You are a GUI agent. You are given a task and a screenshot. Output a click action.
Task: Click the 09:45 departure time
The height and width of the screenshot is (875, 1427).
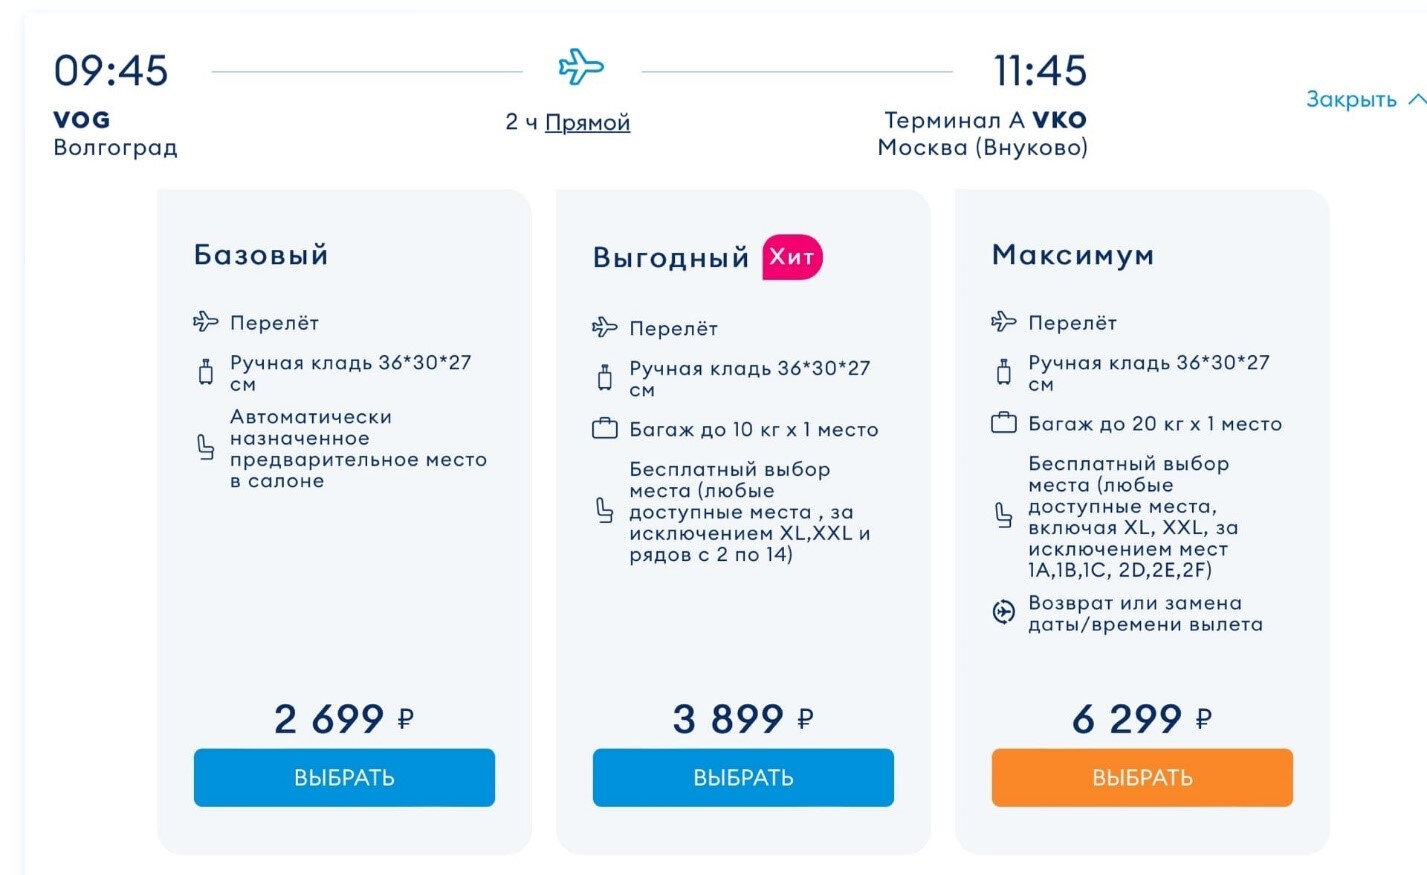click(x=111, y=71)
